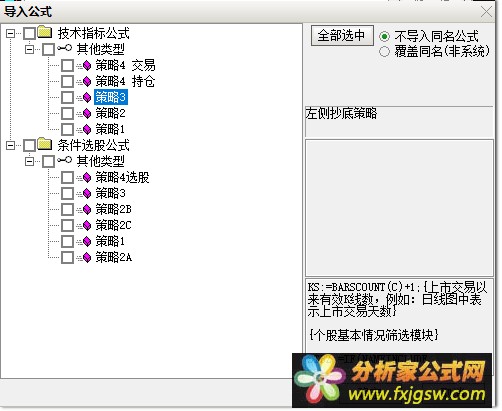Click the folder icon beside 条件选股公式

44,144
